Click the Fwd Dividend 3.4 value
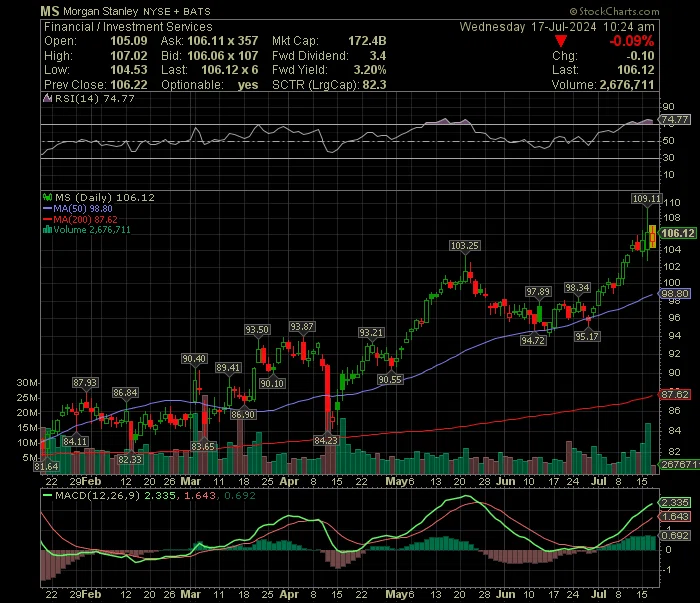The image size is (700, 603). [x=378, y=56]
